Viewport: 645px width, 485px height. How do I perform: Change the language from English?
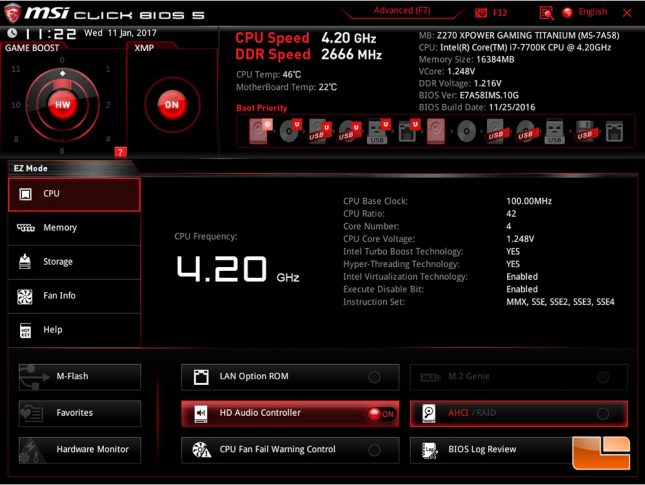pyautogui.click(x=593, y=12)
